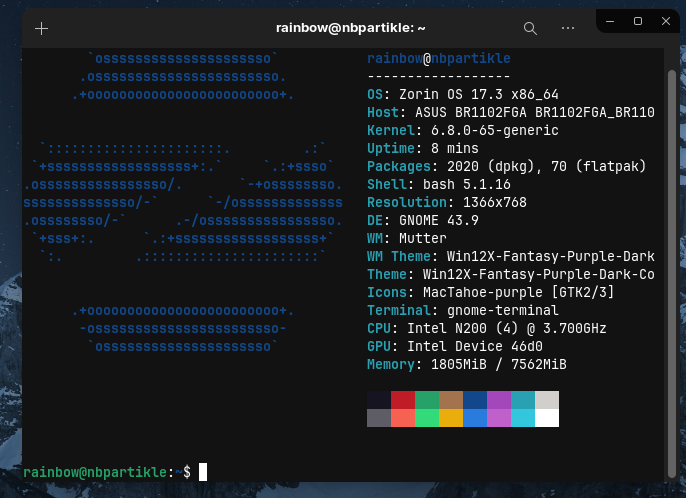
Task: Click the command prompt cursor
Action: click(203, 471)
